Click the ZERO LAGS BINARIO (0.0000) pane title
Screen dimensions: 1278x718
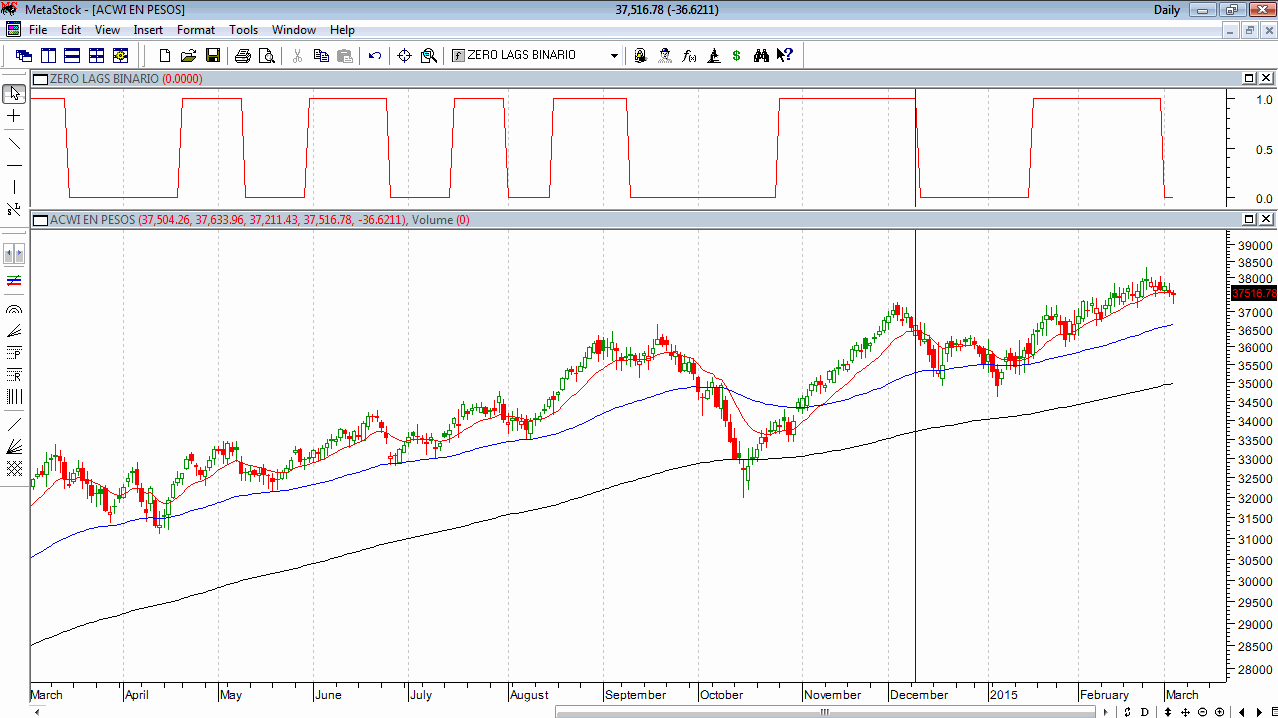click(126, 78)
